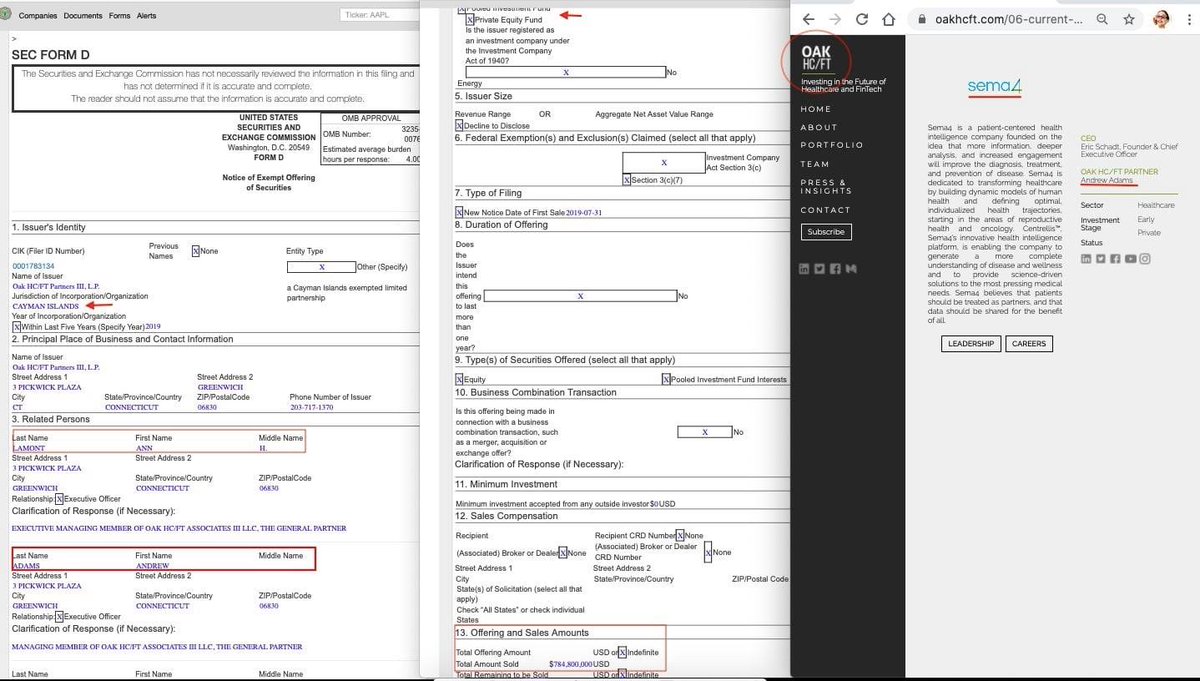Click the CAYMAN ISLANDS jurisdiction text
This screenshot has height=681, width=1200.
coord(46,306)
